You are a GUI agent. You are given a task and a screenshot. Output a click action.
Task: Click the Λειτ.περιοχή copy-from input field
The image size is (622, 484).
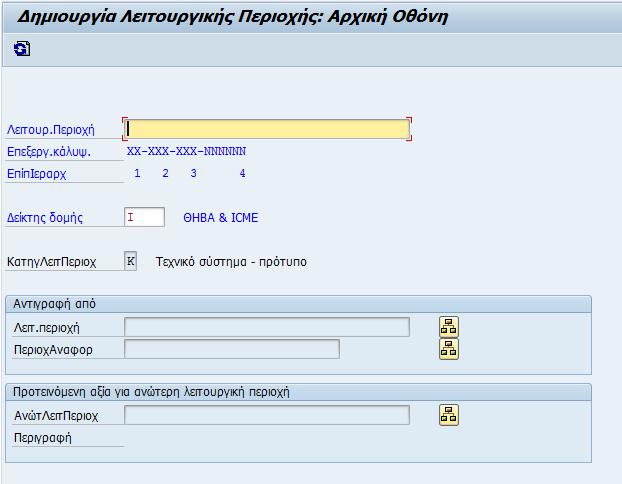[x=267, y=327]
